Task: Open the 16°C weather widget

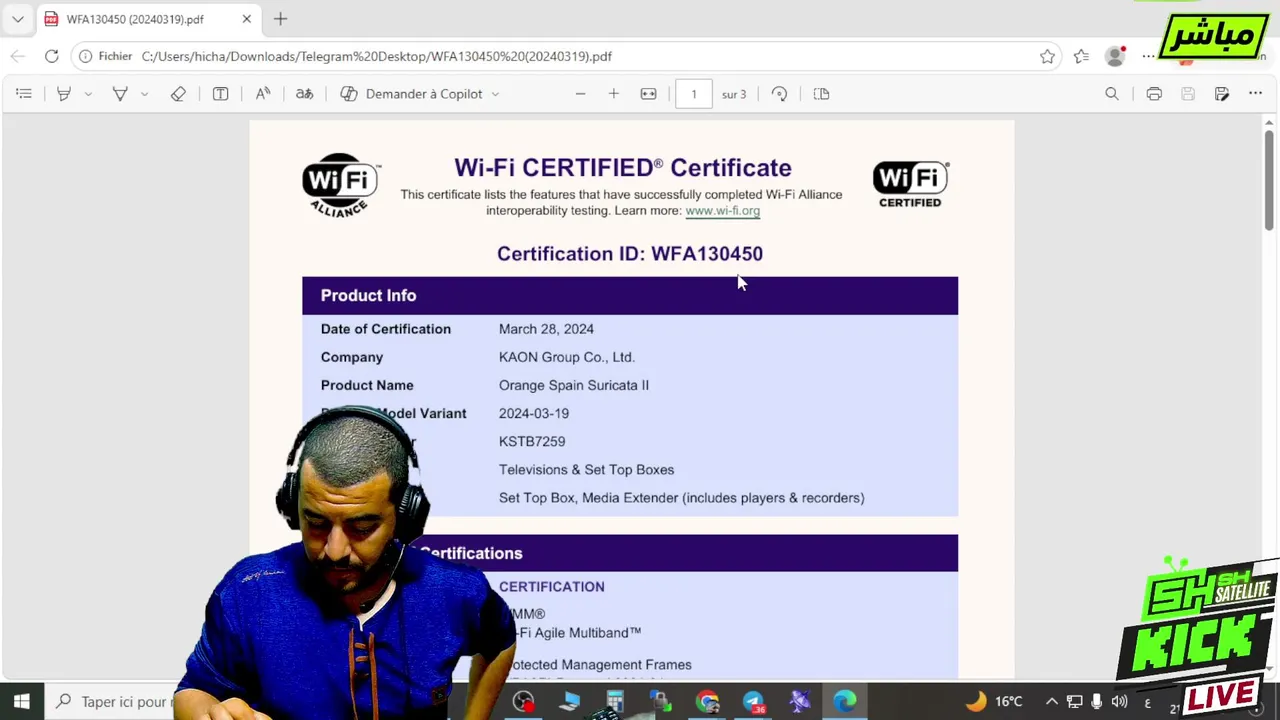Action: [x=995, y=701]
